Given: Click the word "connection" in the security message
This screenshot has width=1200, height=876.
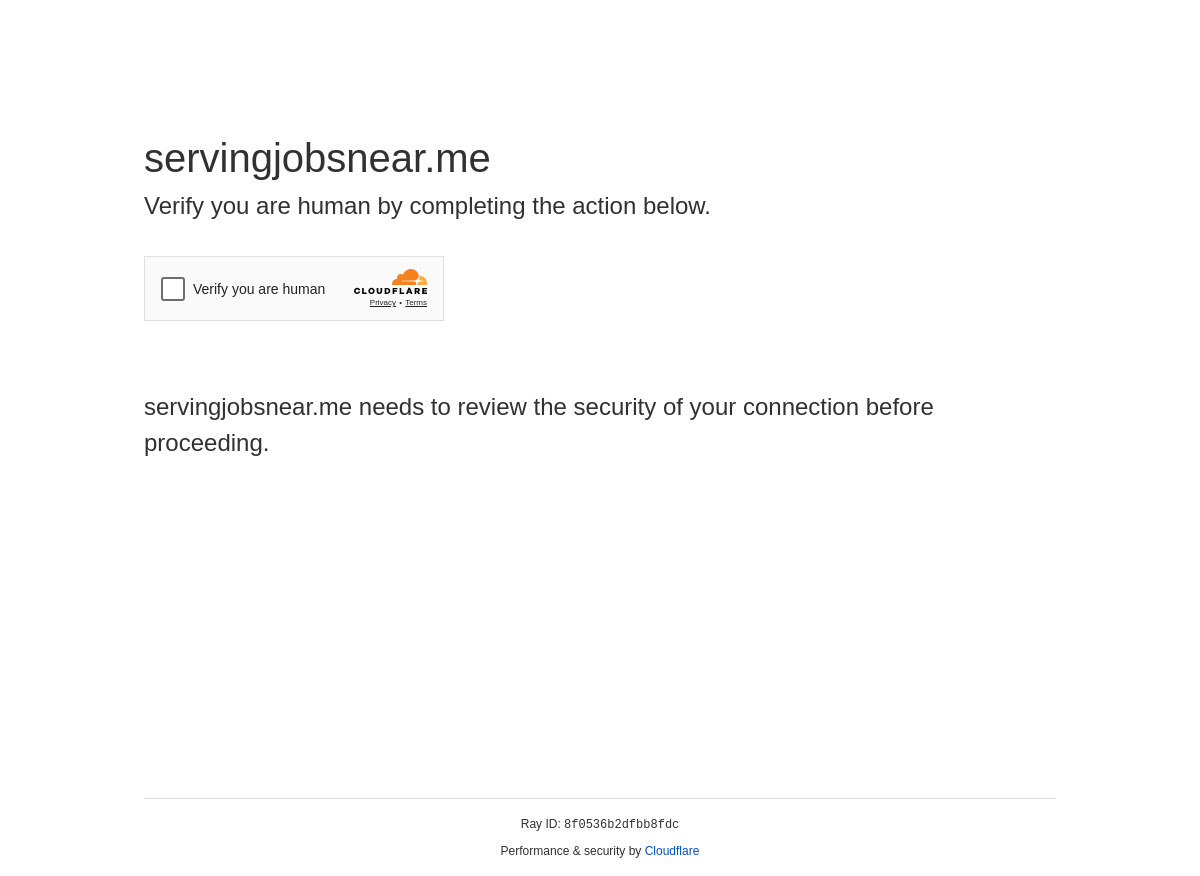Looking at the screenshot, I should click(801, 407).
